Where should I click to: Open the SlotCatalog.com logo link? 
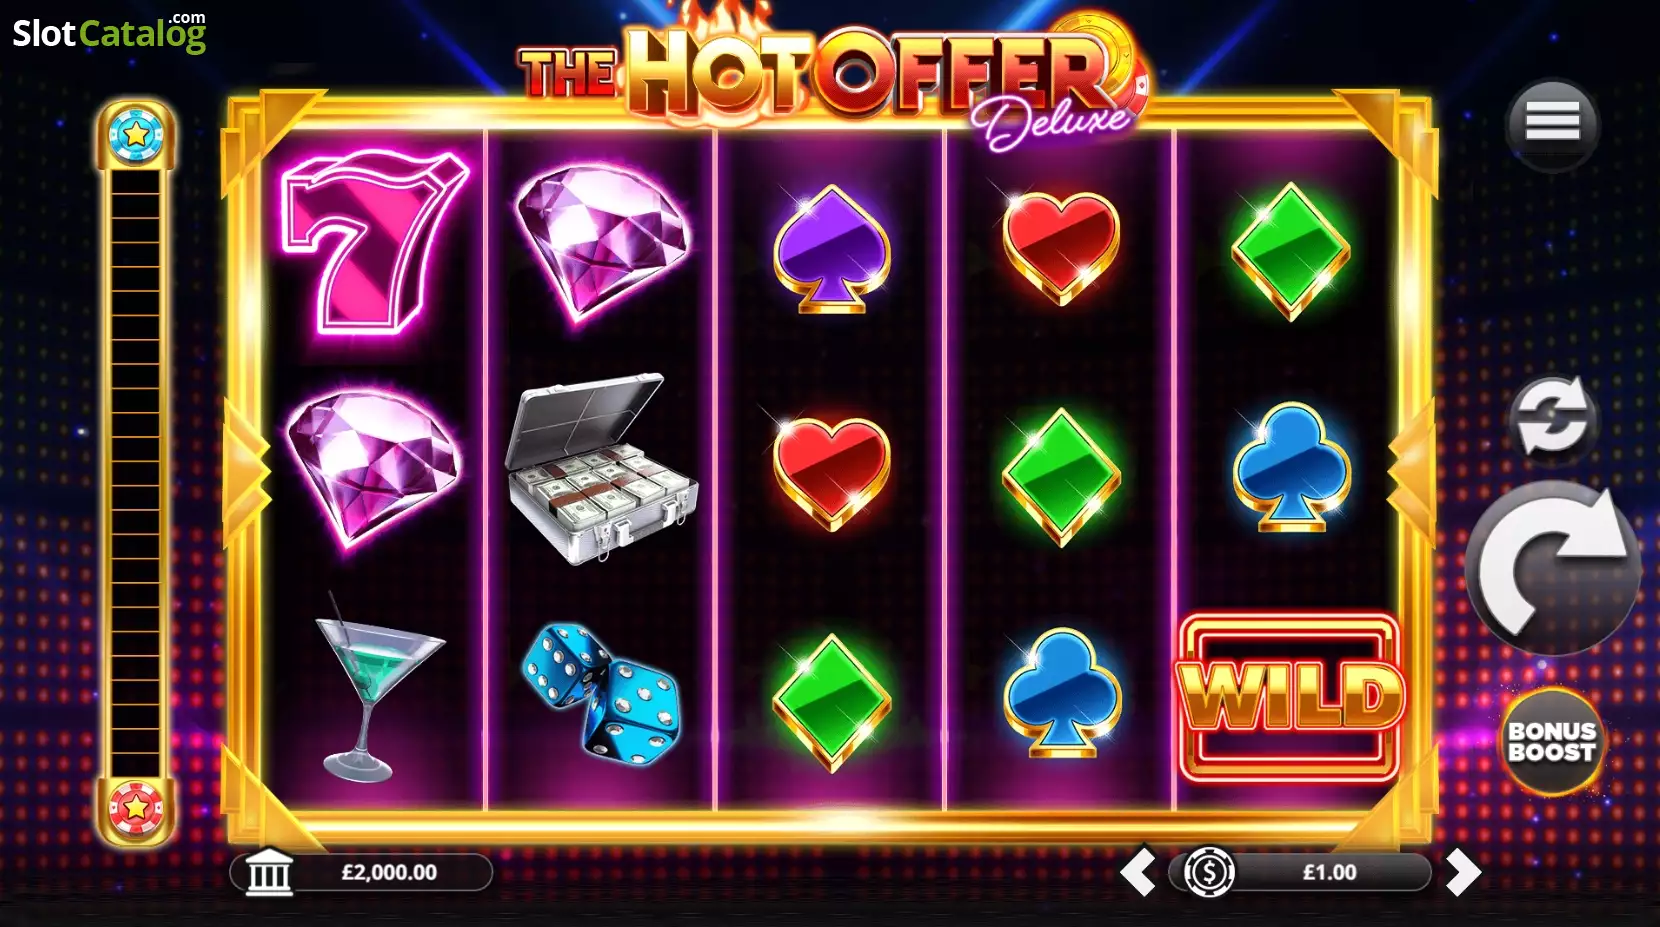[x=109, y=32]
